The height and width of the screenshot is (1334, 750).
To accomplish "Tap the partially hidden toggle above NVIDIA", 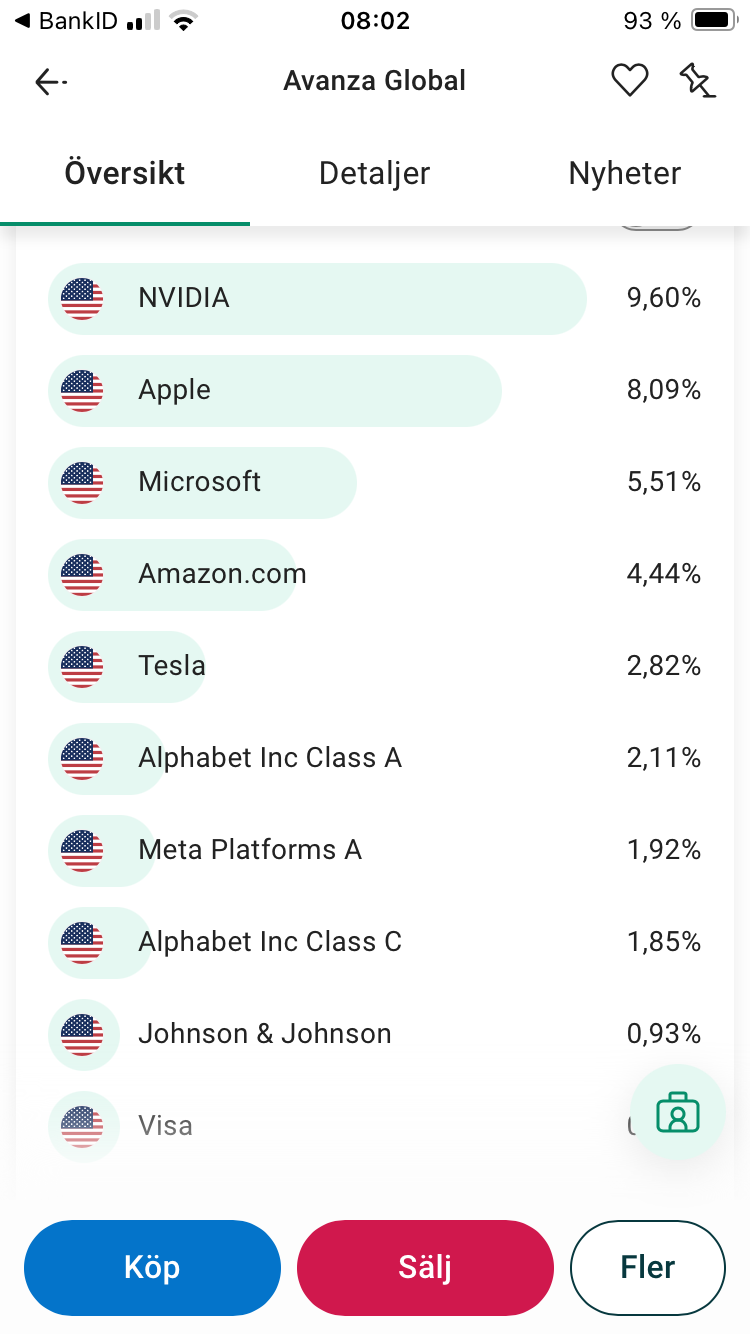I will click(656, 229).
